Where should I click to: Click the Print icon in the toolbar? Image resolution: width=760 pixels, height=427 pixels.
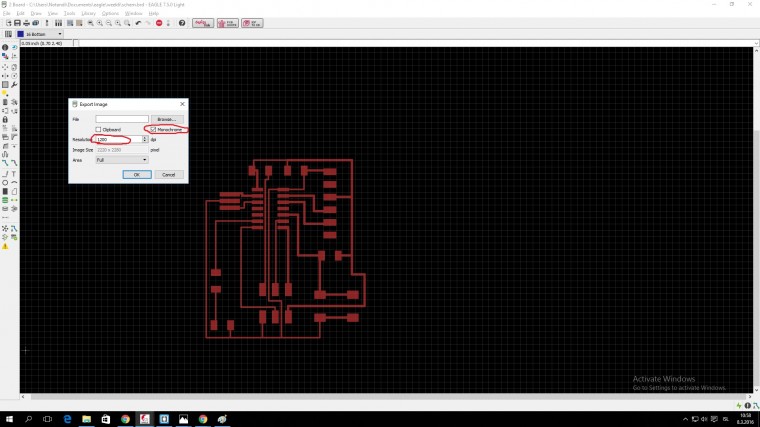point(26,23)
